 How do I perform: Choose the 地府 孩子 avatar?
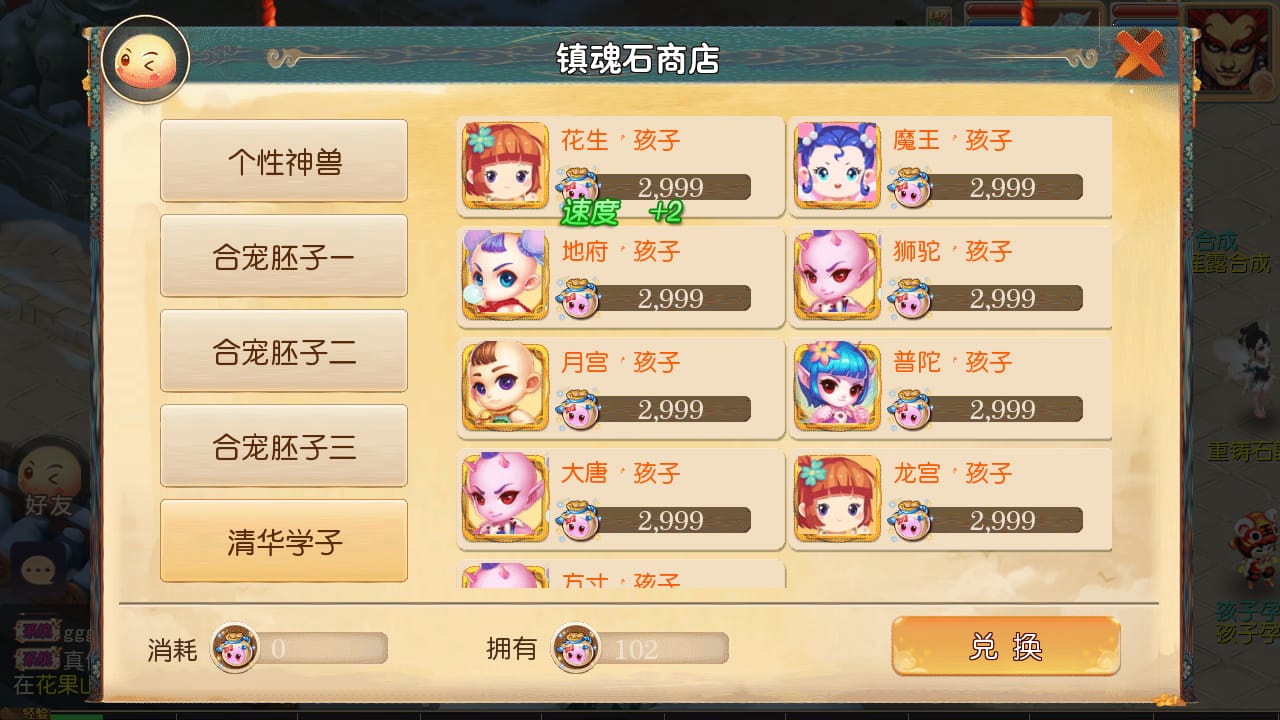[x=506, y=276]
